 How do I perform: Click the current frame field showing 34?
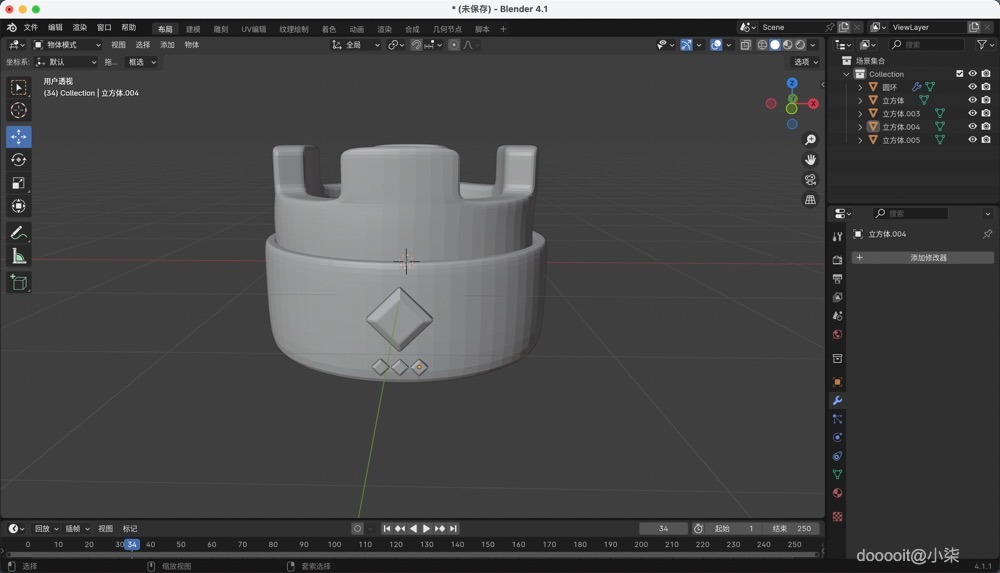pos(664,529)
